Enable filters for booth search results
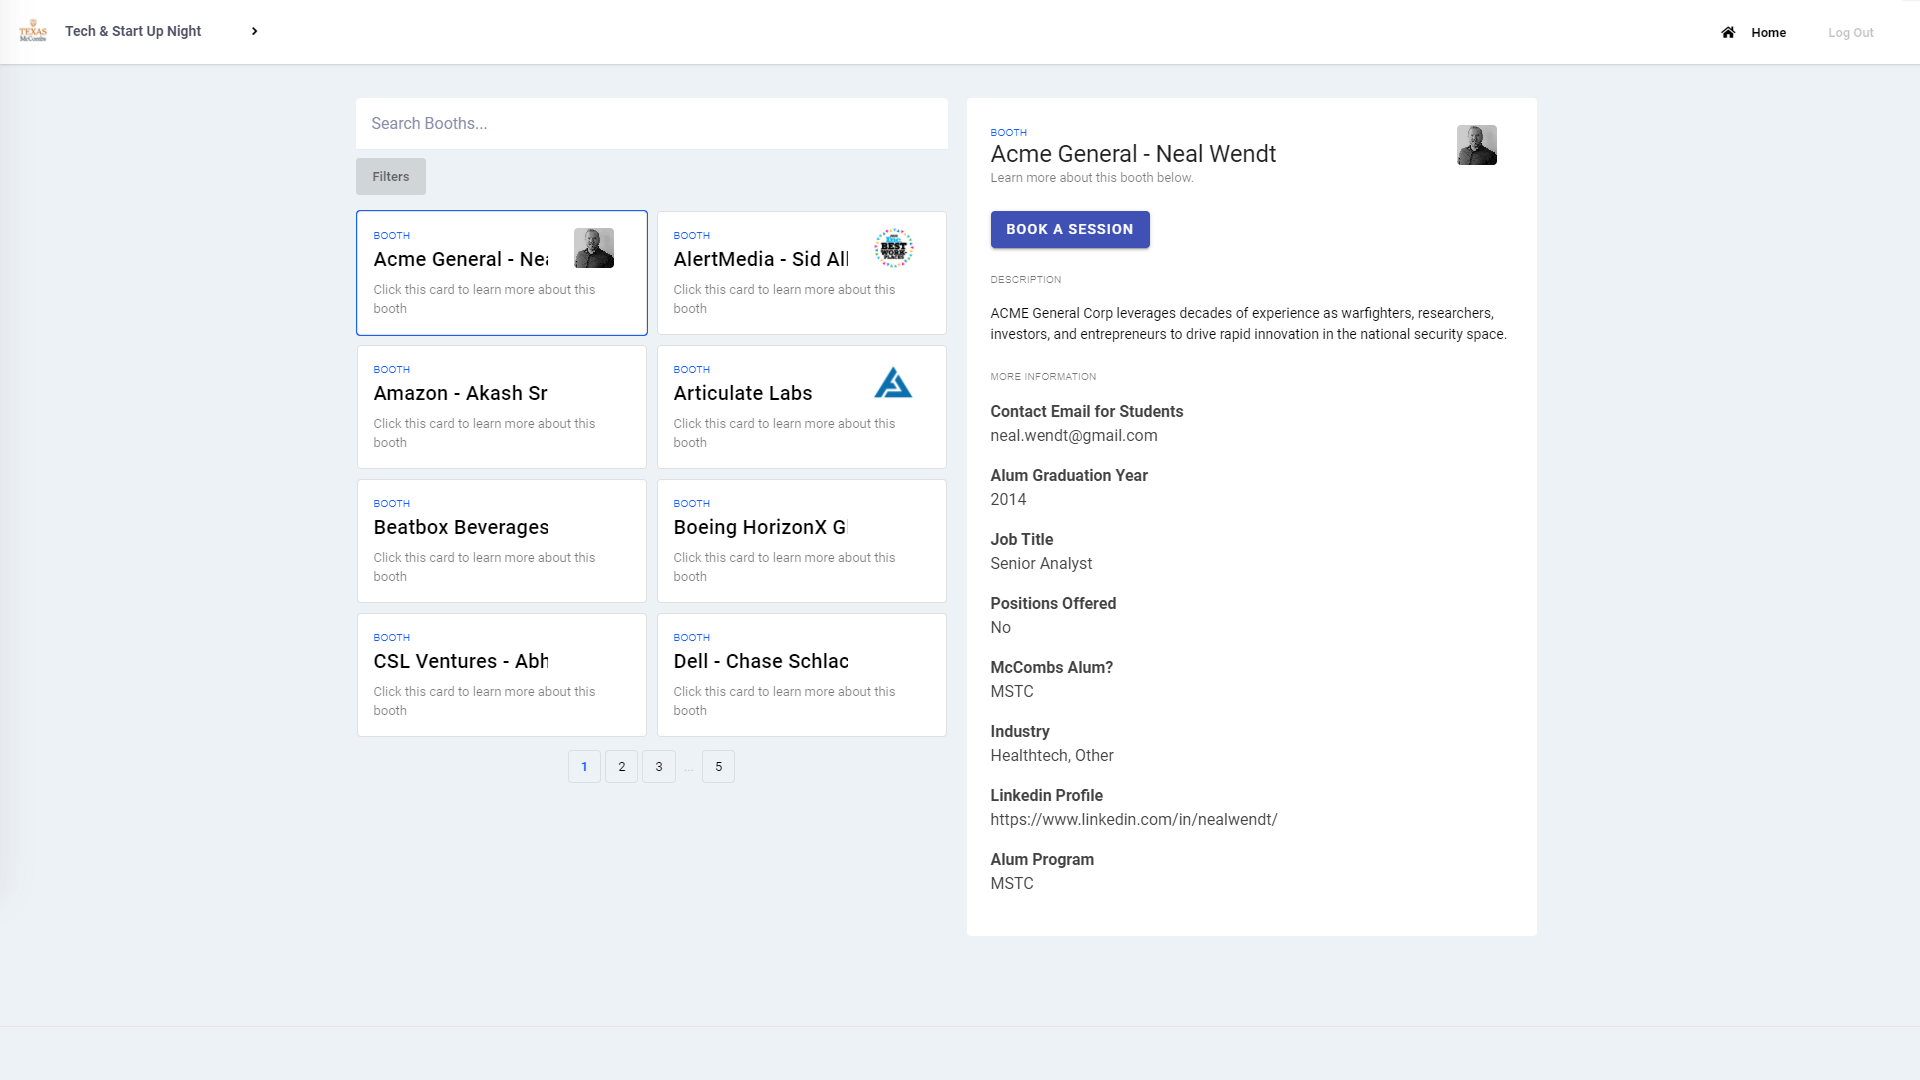The image size is (1920, 1080). coord(390,175)
